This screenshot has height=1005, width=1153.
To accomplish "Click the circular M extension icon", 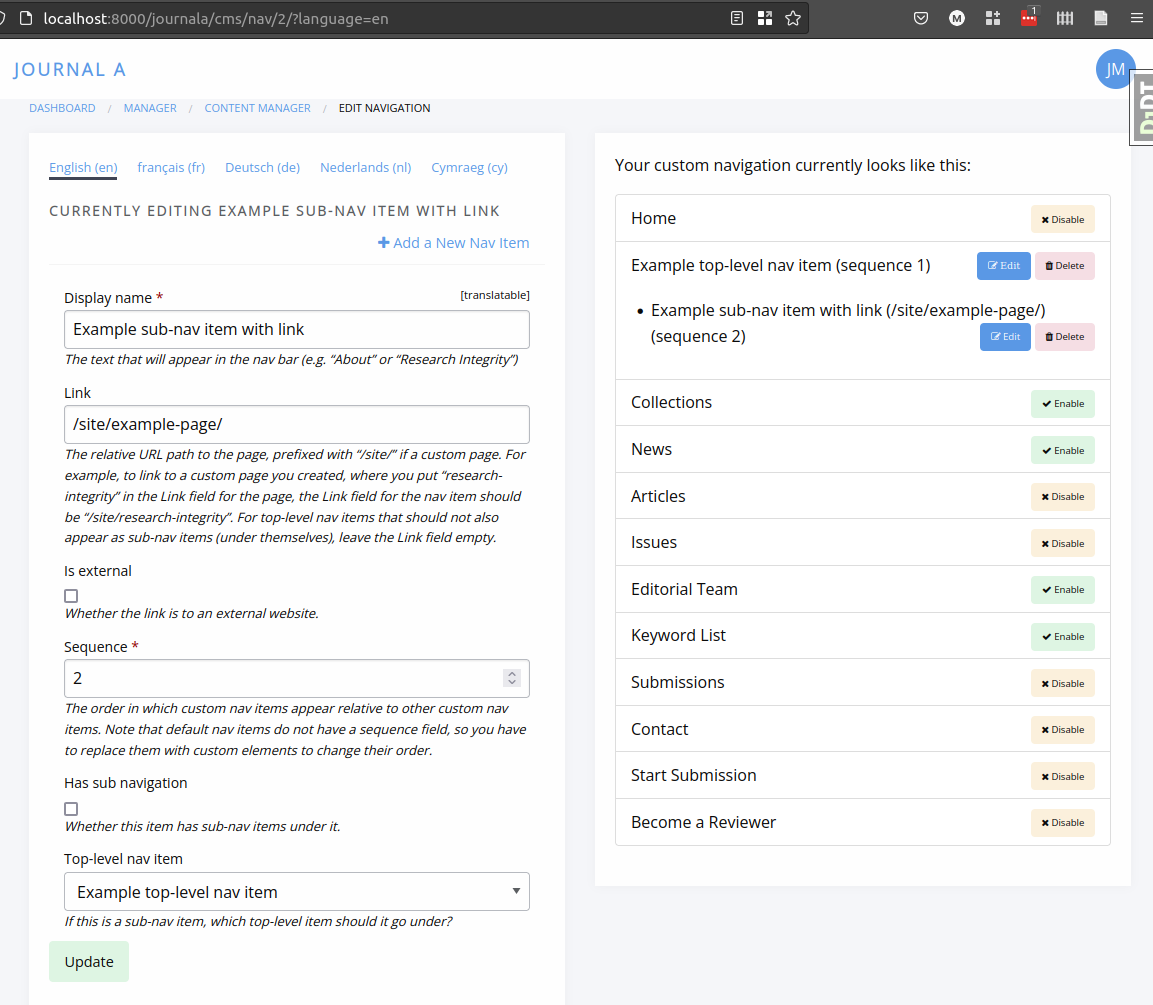I will pos(957,18).
